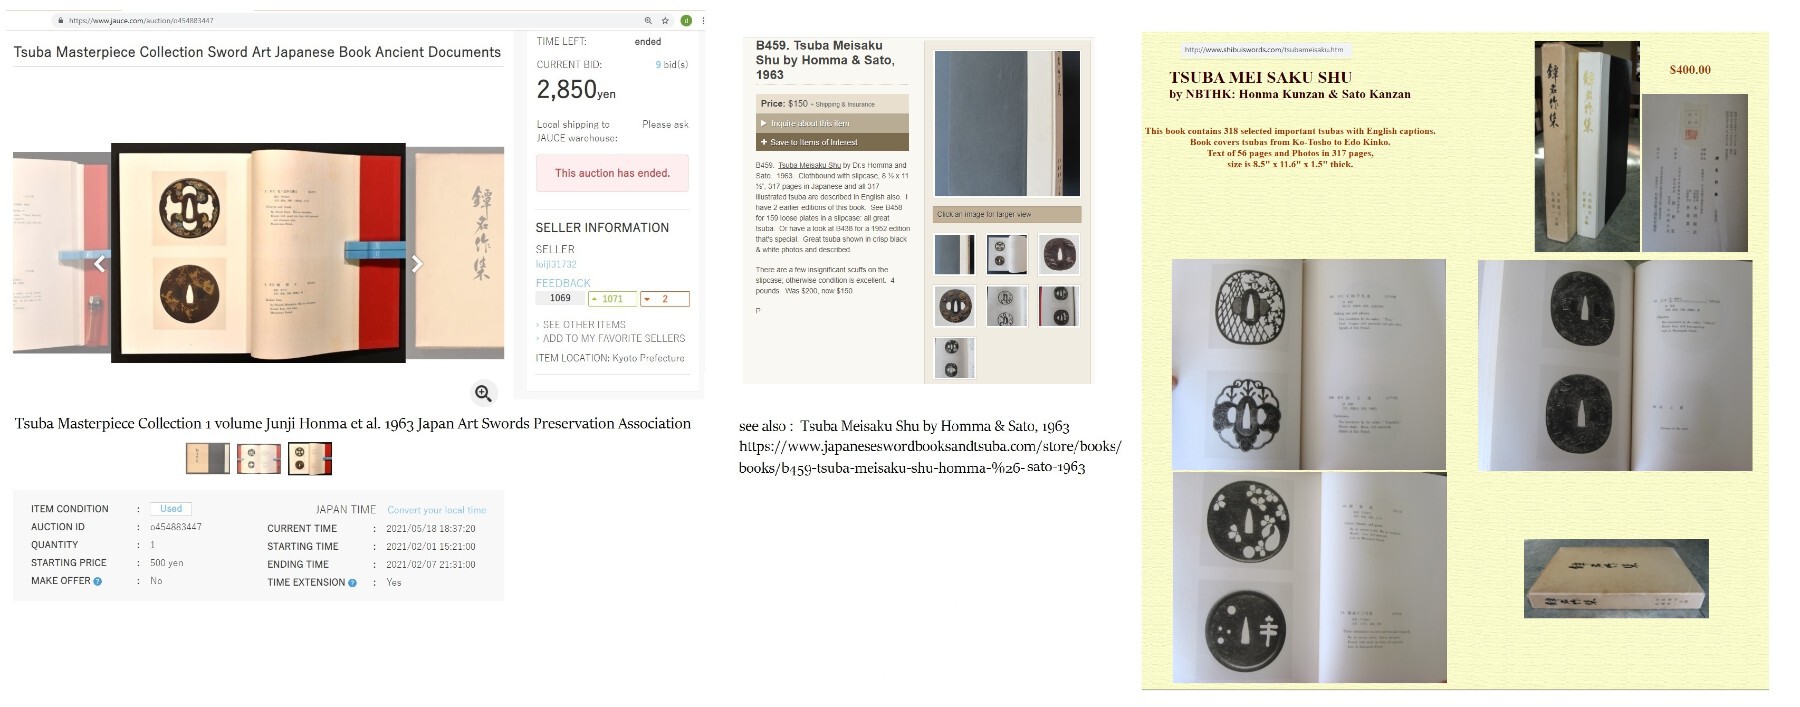Screen dimensions: 1800x707
Task: Click the browser zoom magnifier icon
Action: coord(648,20)
